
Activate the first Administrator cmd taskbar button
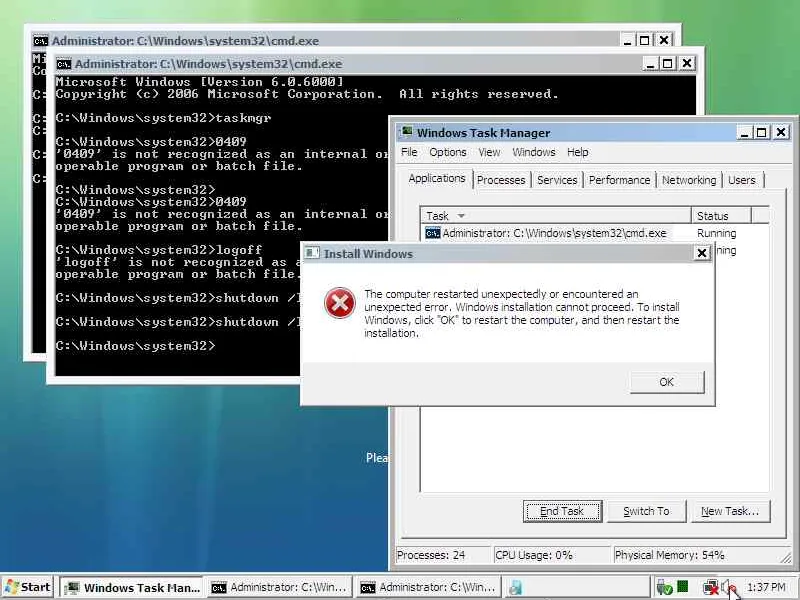(279, 588)
